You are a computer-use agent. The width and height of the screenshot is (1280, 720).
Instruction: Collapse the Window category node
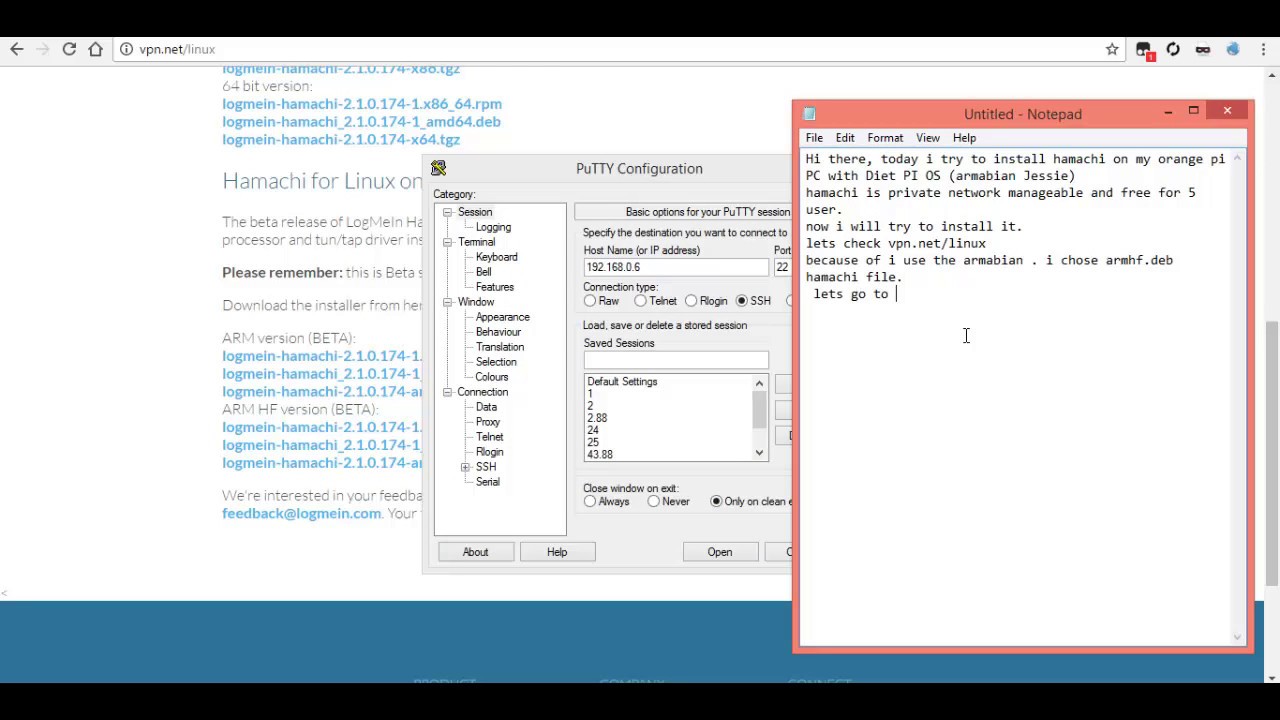[x=447, y=302]
